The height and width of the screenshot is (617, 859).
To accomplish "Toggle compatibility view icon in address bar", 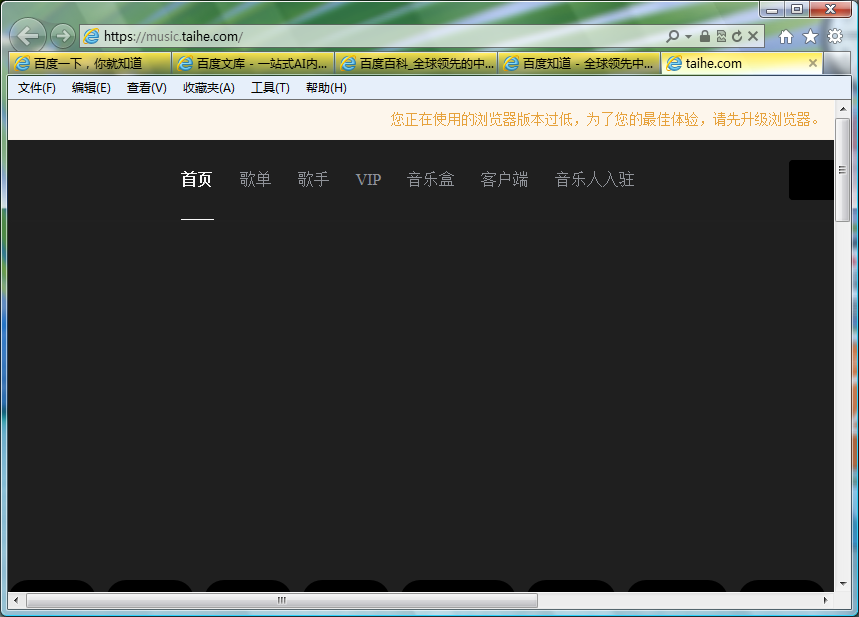I will point(721,36).
